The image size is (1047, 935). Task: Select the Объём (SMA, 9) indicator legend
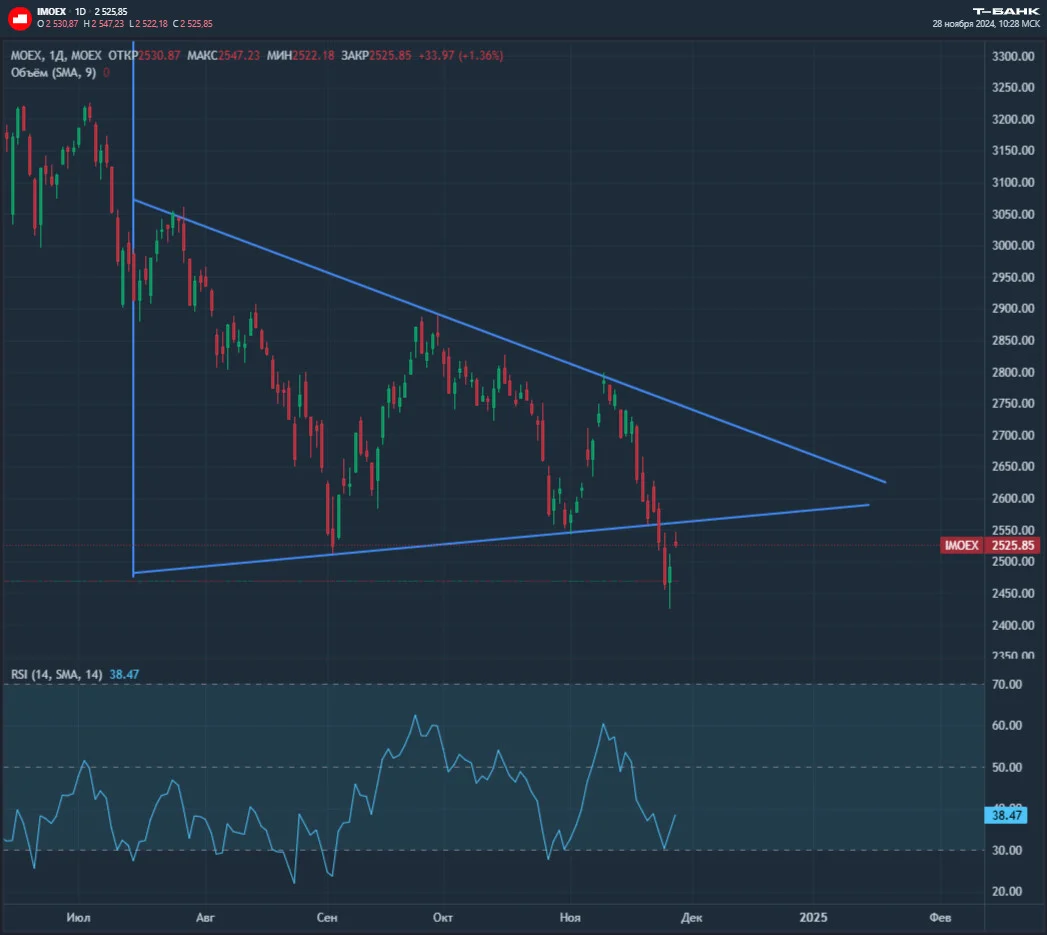tap(53, 73)
